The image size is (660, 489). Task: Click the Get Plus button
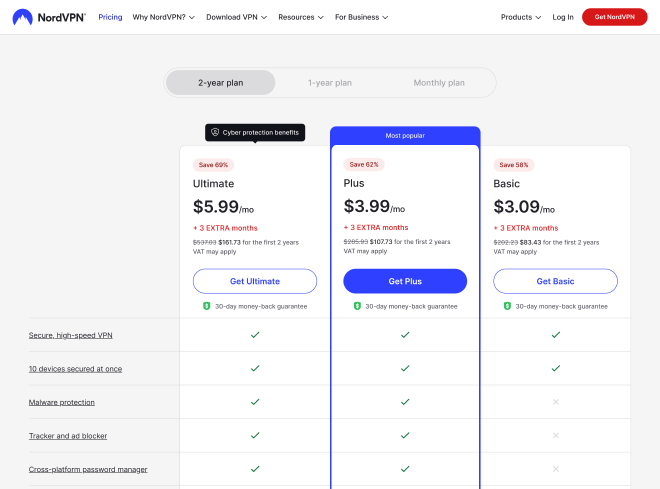(405, 281)
